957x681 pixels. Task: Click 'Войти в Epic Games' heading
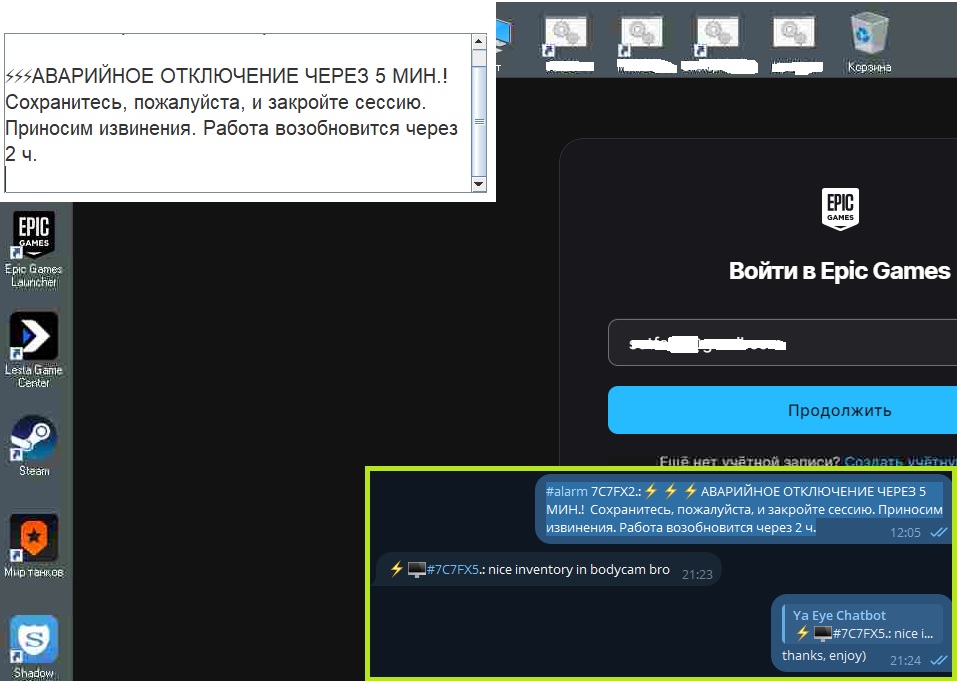click(x=839, y=270)
